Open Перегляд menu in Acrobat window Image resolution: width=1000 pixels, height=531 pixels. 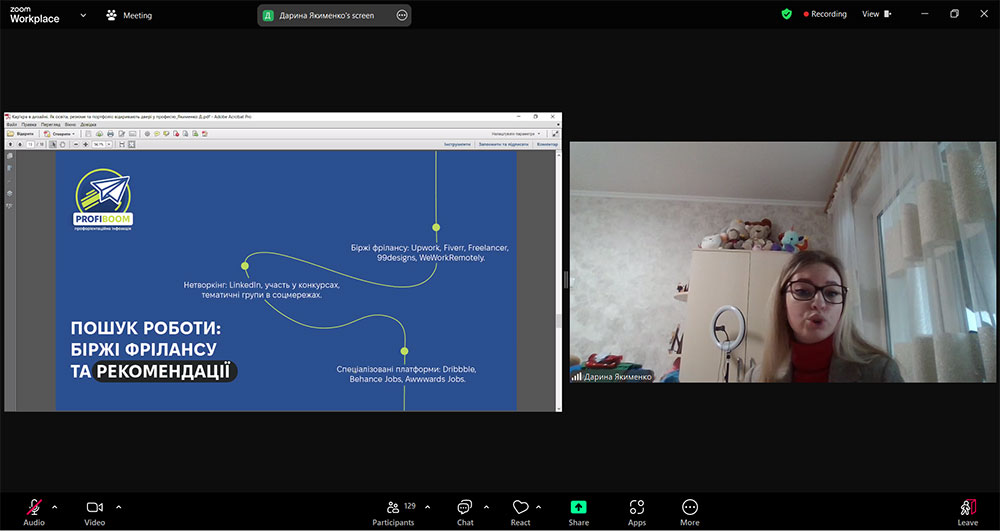[50, 124]
